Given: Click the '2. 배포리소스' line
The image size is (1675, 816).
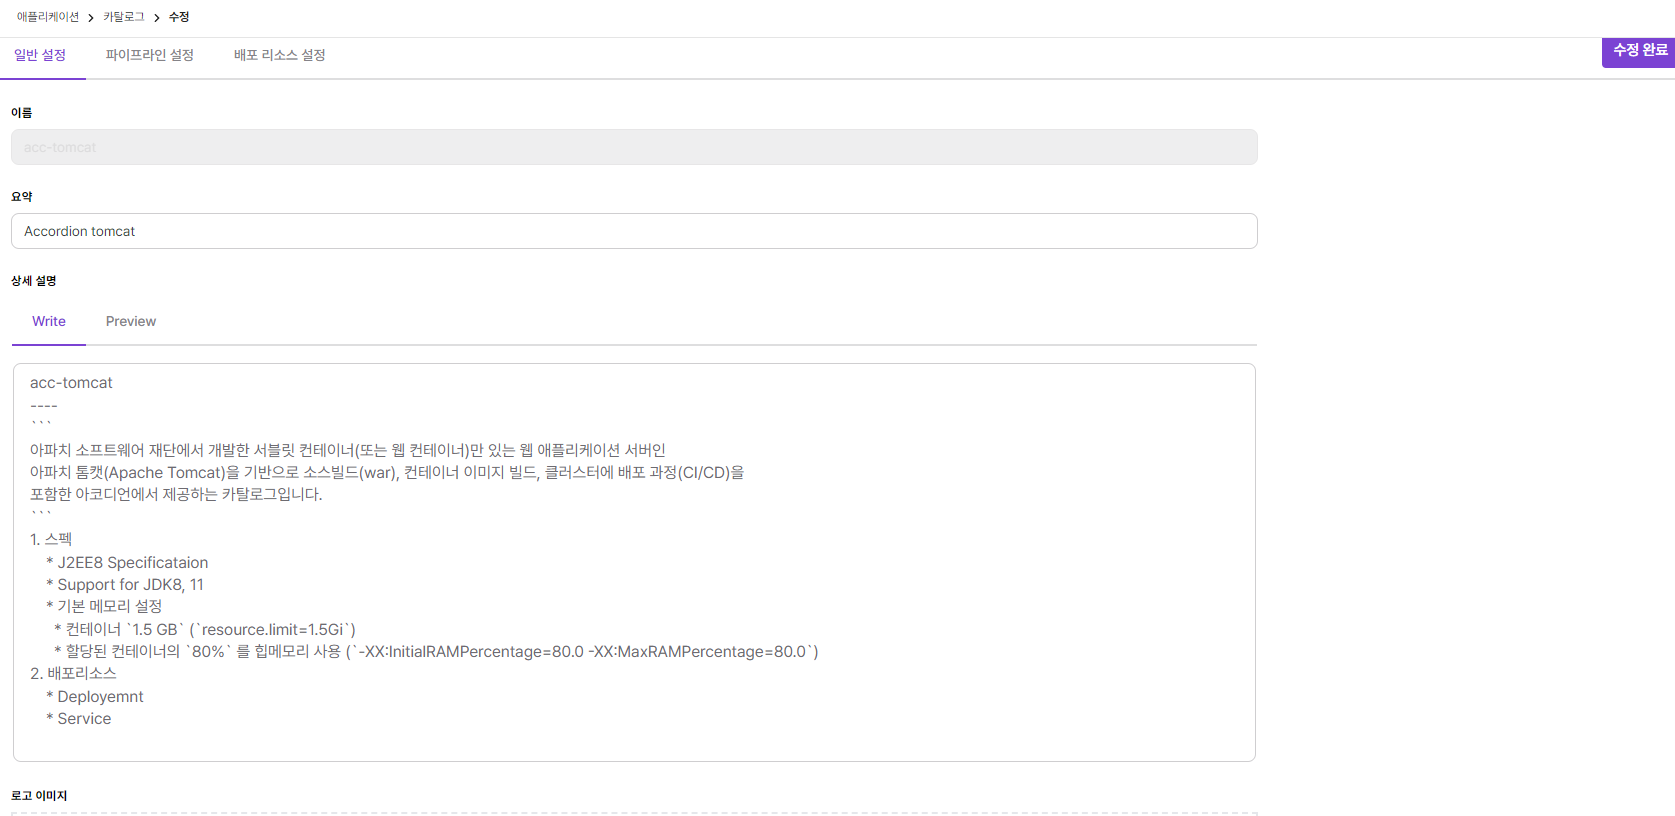Looking at the screenshot, I should (73, 674).
